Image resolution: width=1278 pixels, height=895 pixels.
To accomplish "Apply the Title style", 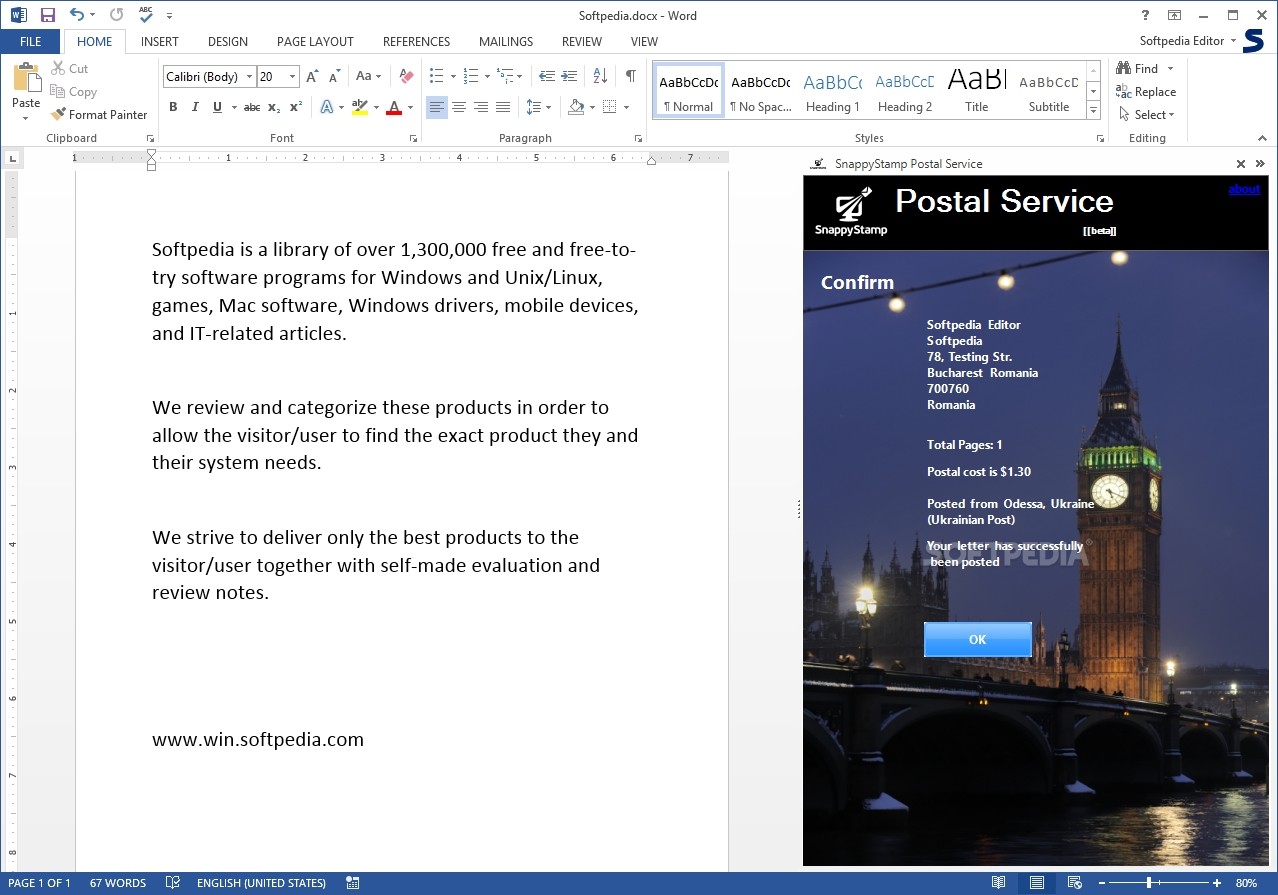I will [977, 92].
